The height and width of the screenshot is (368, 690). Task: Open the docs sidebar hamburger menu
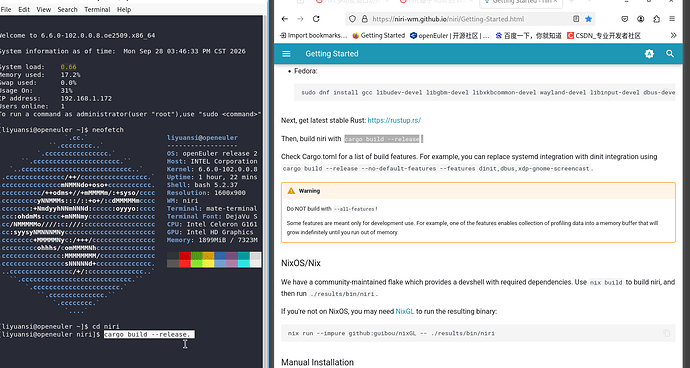pyautogui.click(x=286, y=54)
